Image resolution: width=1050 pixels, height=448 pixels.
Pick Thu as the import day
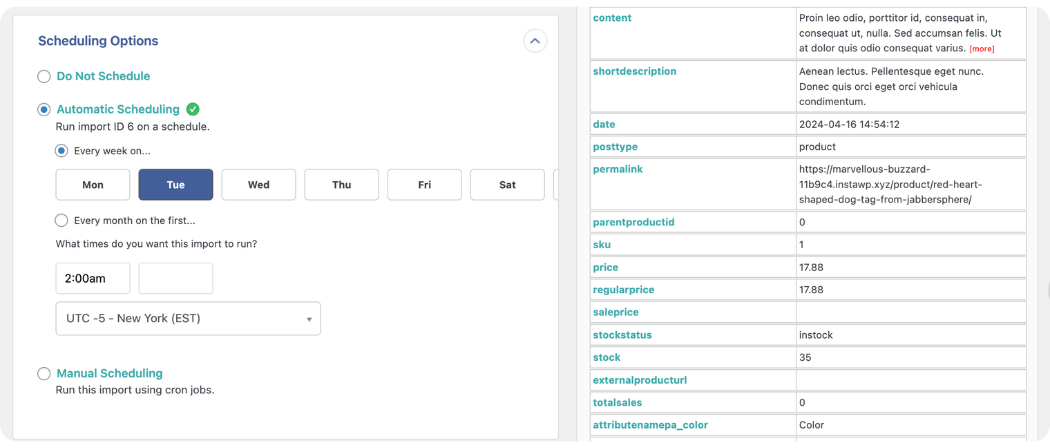click(342, 185)
